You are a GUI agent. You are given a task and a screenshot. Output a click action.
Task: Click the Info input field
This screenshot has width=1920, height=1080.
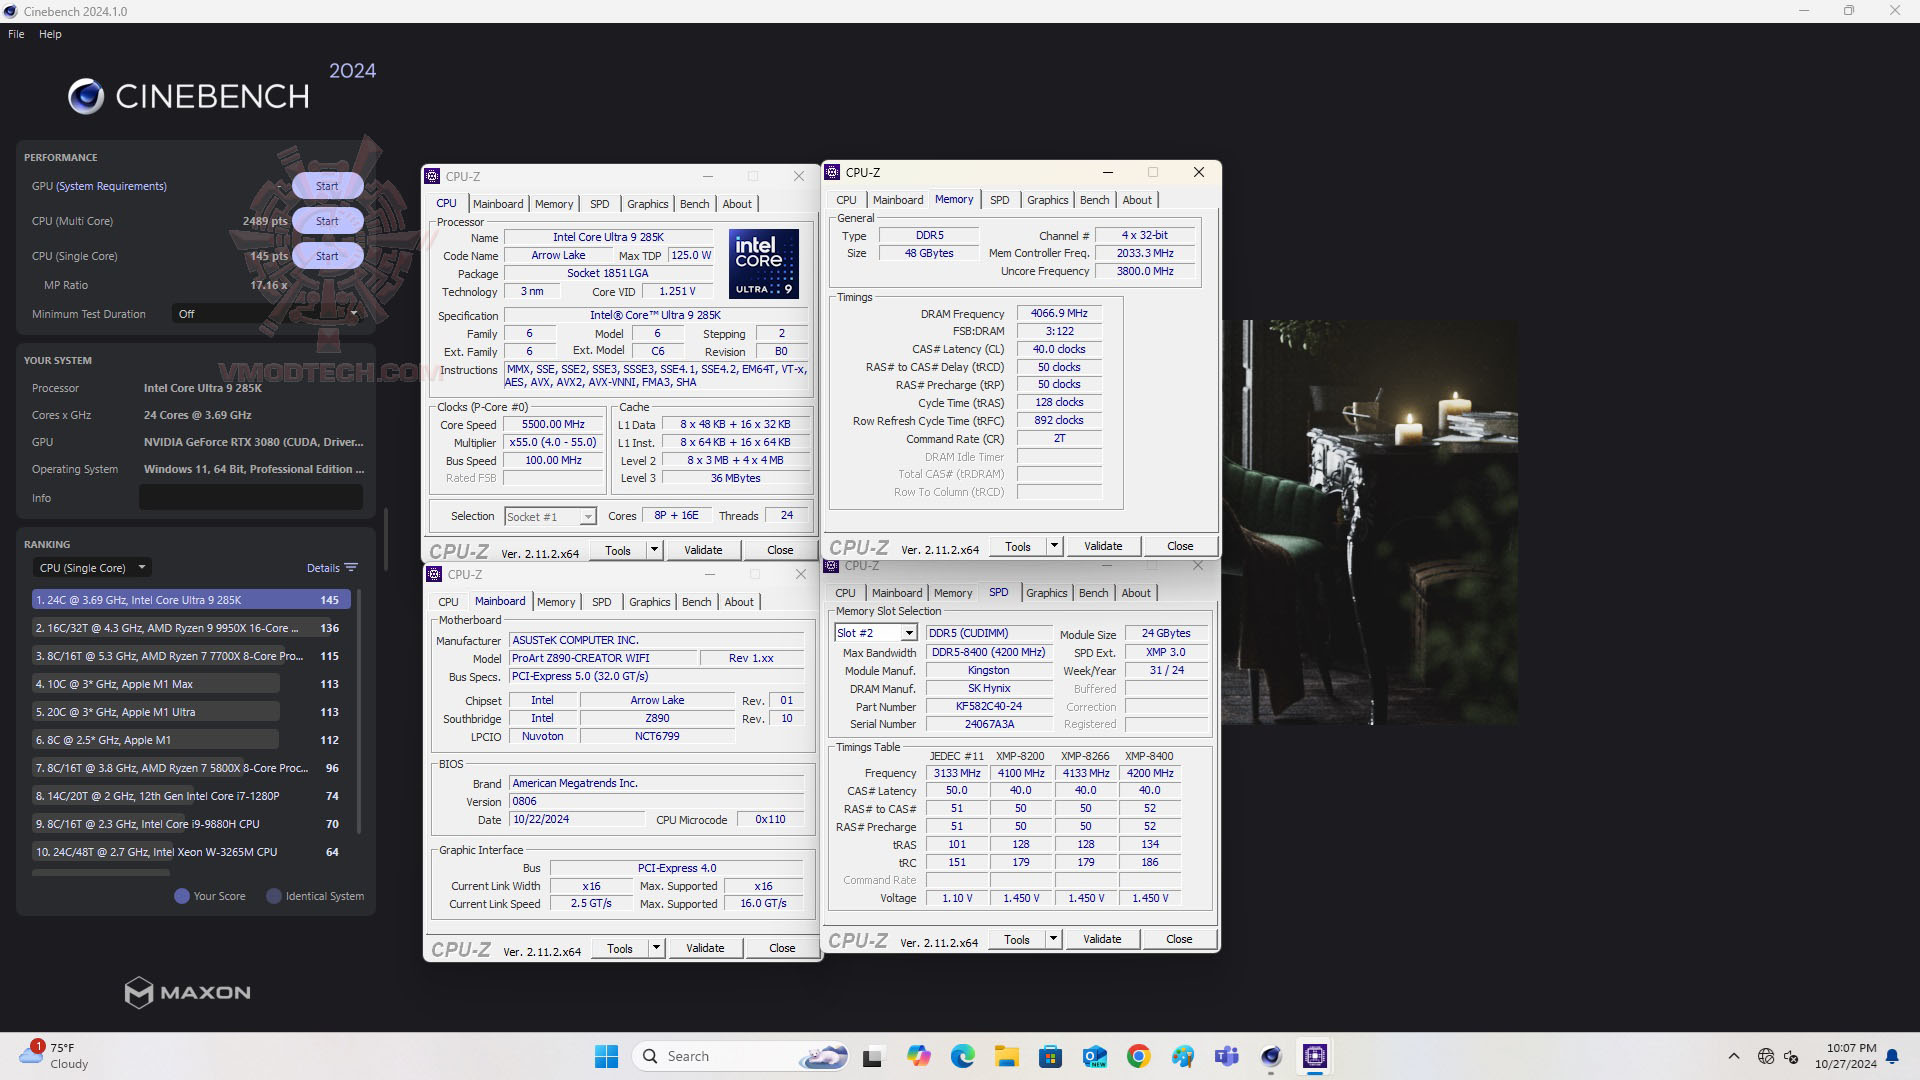[250, 498]
